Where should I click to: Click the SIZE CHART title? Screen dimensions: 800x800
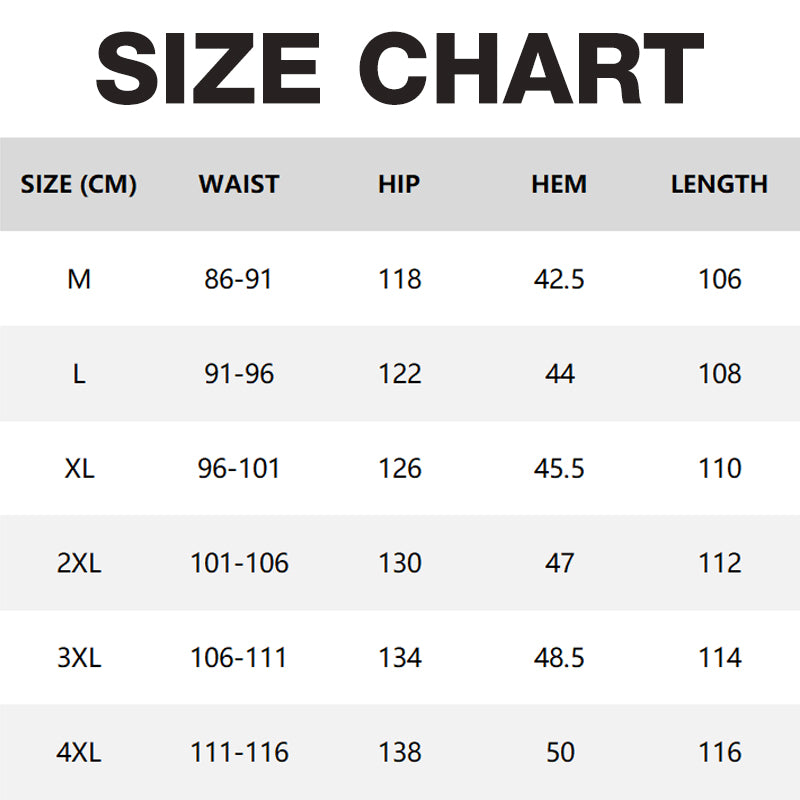pos(400,68)
